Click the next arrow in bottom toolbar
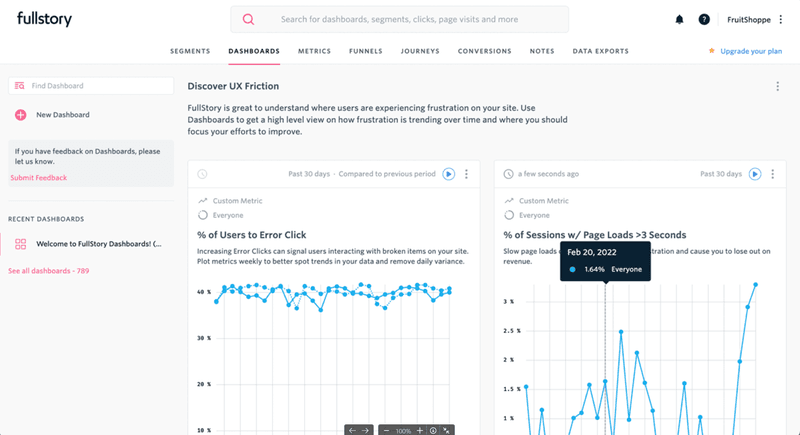Viewport: 800px width, 435px height. (365, 430)
